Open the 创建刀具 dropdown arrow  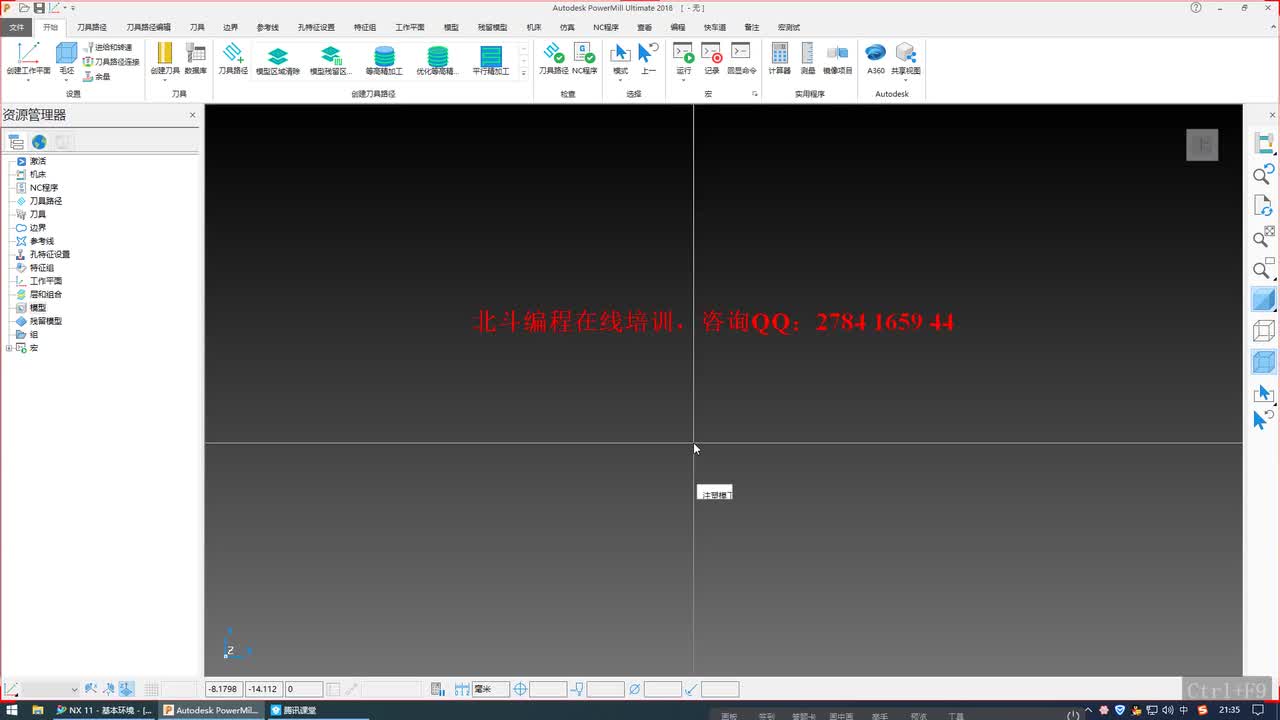point(165,80)
